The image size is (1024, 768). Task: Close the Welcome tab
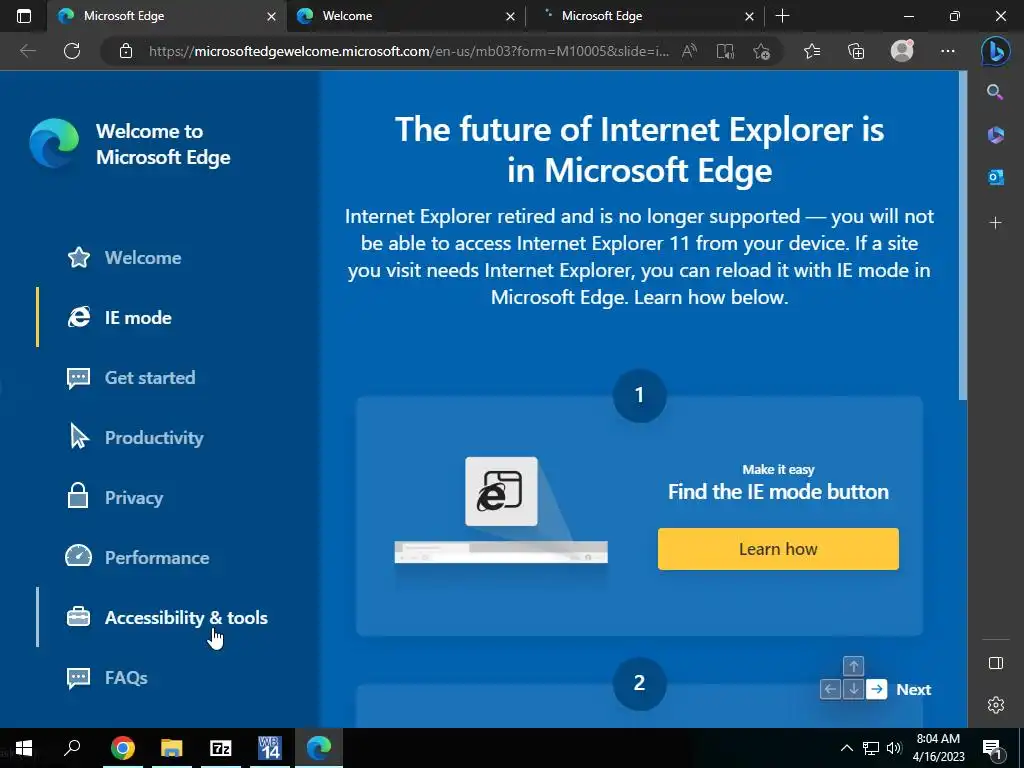[x=510, y=16]
